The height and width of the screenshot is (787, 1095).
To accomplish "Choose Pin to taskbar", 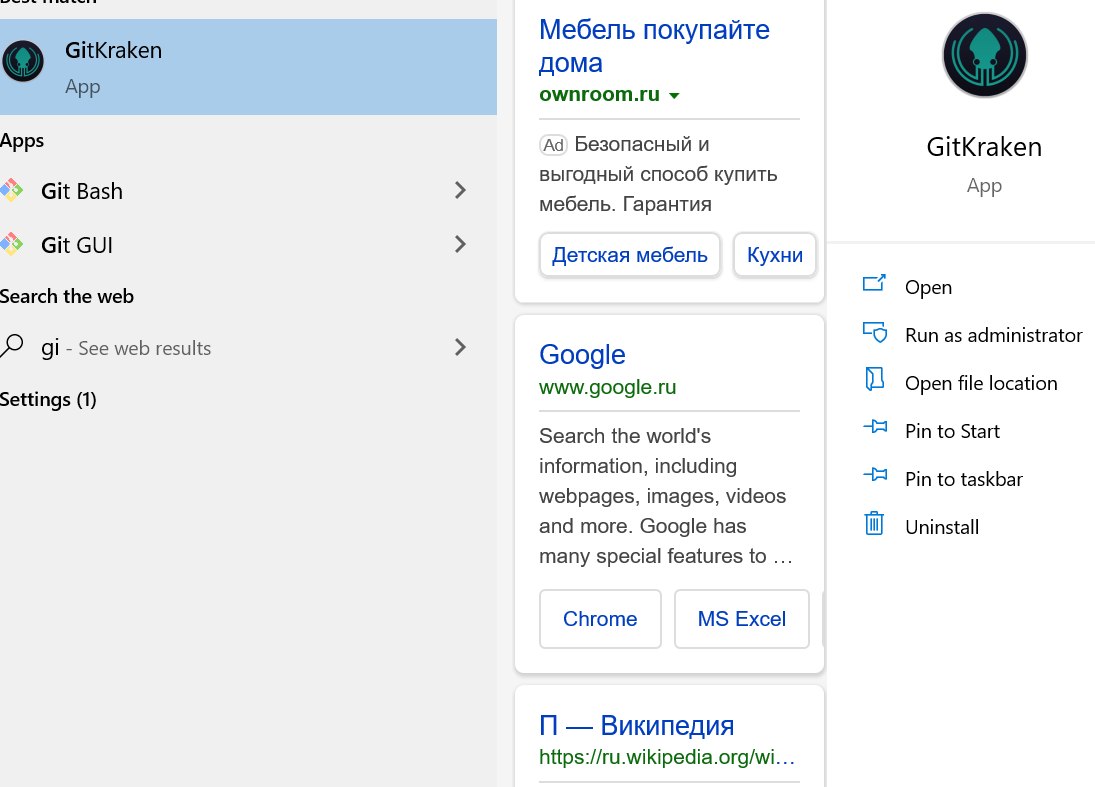I will point(964,479).
